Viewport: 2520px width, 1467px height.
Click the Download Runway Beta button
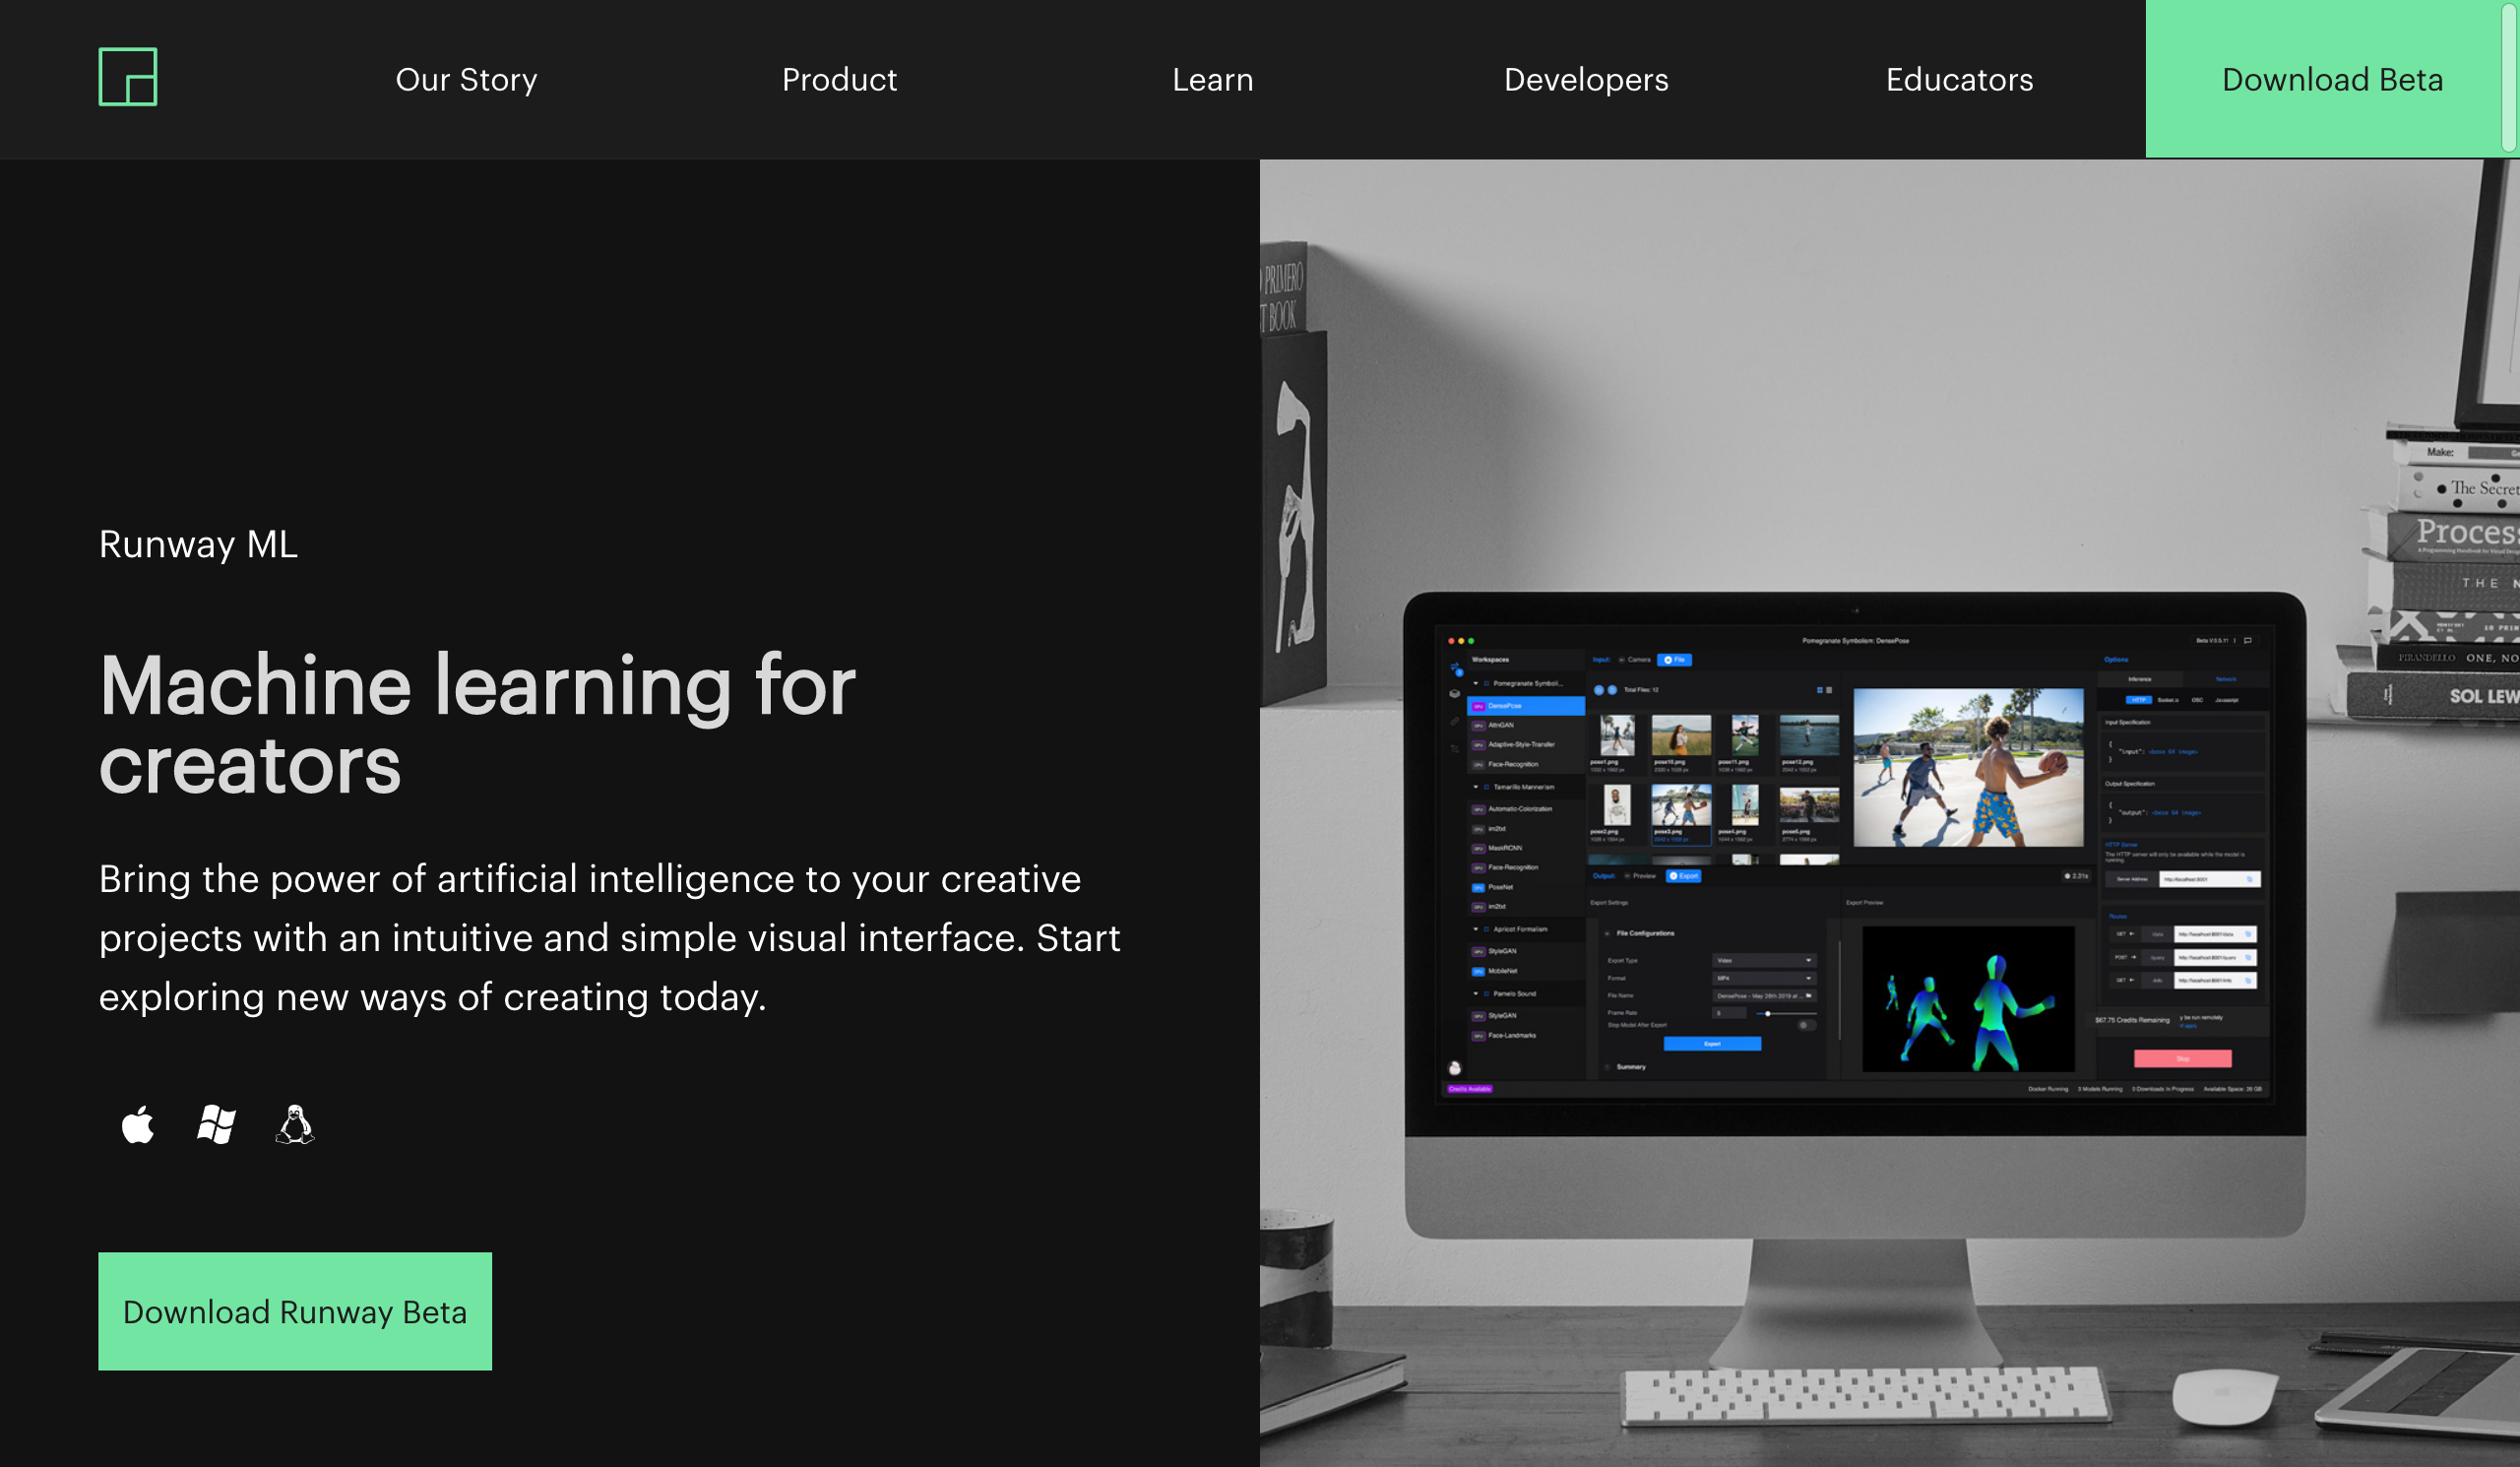[x=295, y=1311]
